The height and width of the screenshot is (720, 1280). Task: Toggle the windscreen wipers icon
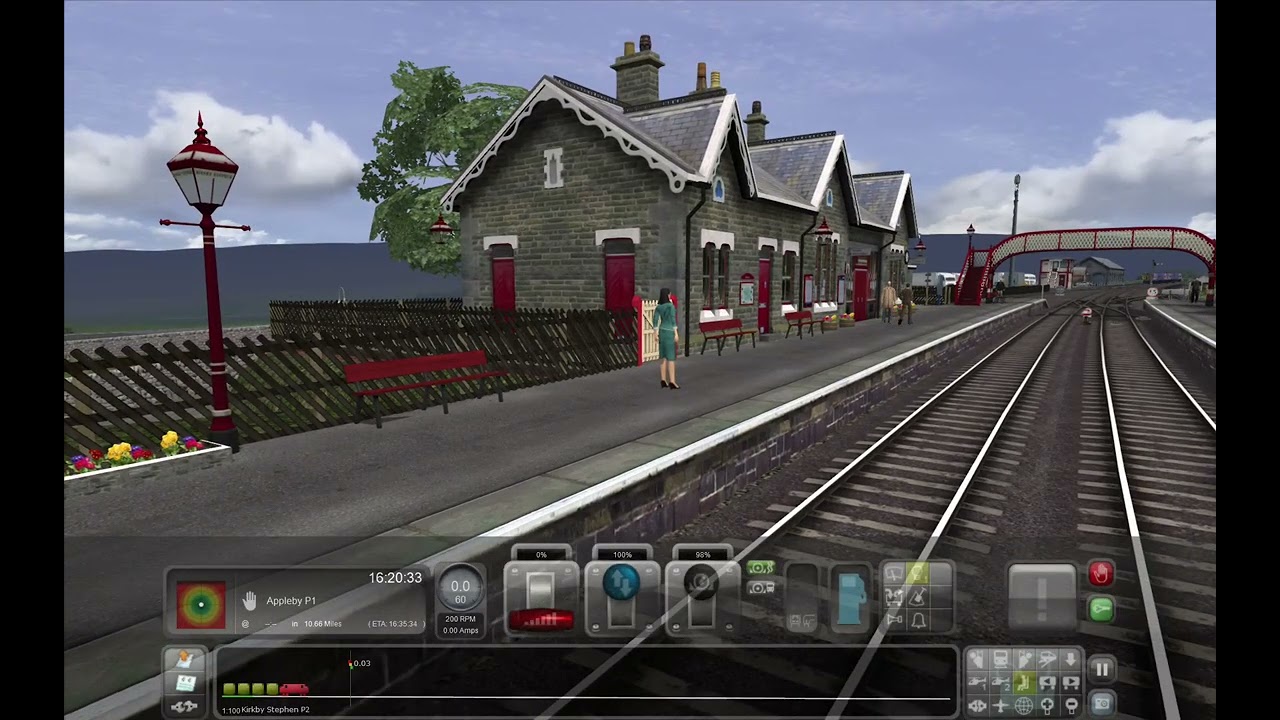[894, 572]
